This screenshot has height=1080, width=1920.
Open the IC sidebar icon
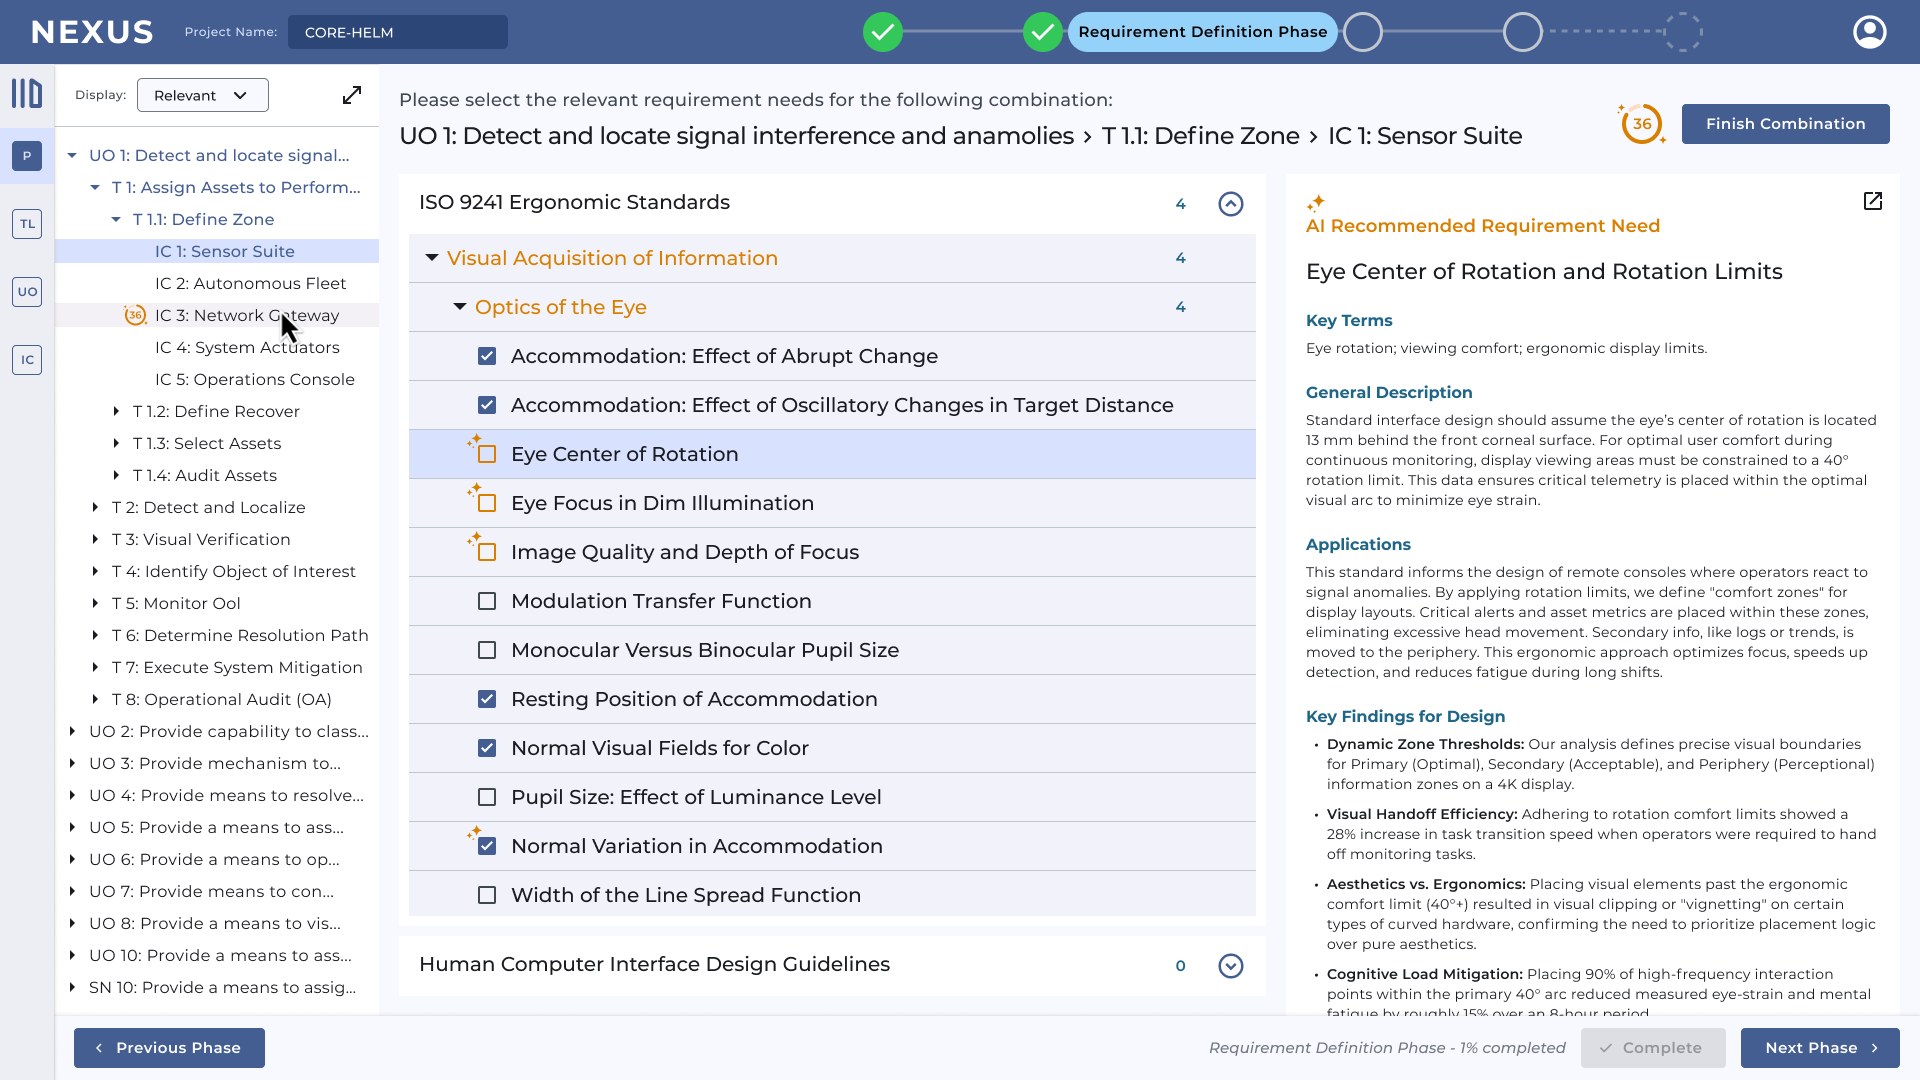(x=27, y=360)
